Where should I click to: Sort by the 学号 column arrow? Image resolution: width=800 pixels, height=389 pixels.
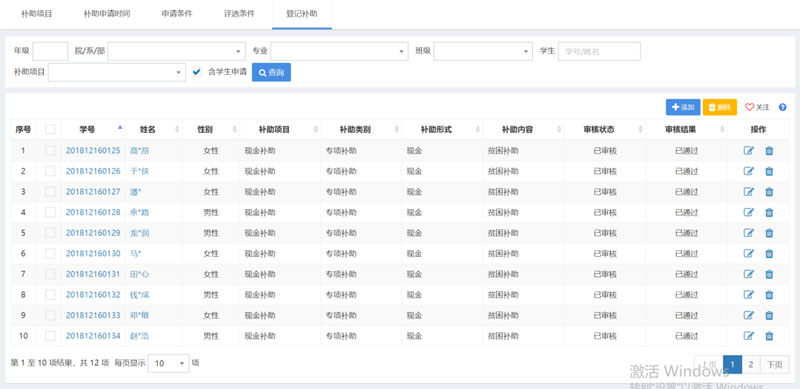click(x=120, y=128)
